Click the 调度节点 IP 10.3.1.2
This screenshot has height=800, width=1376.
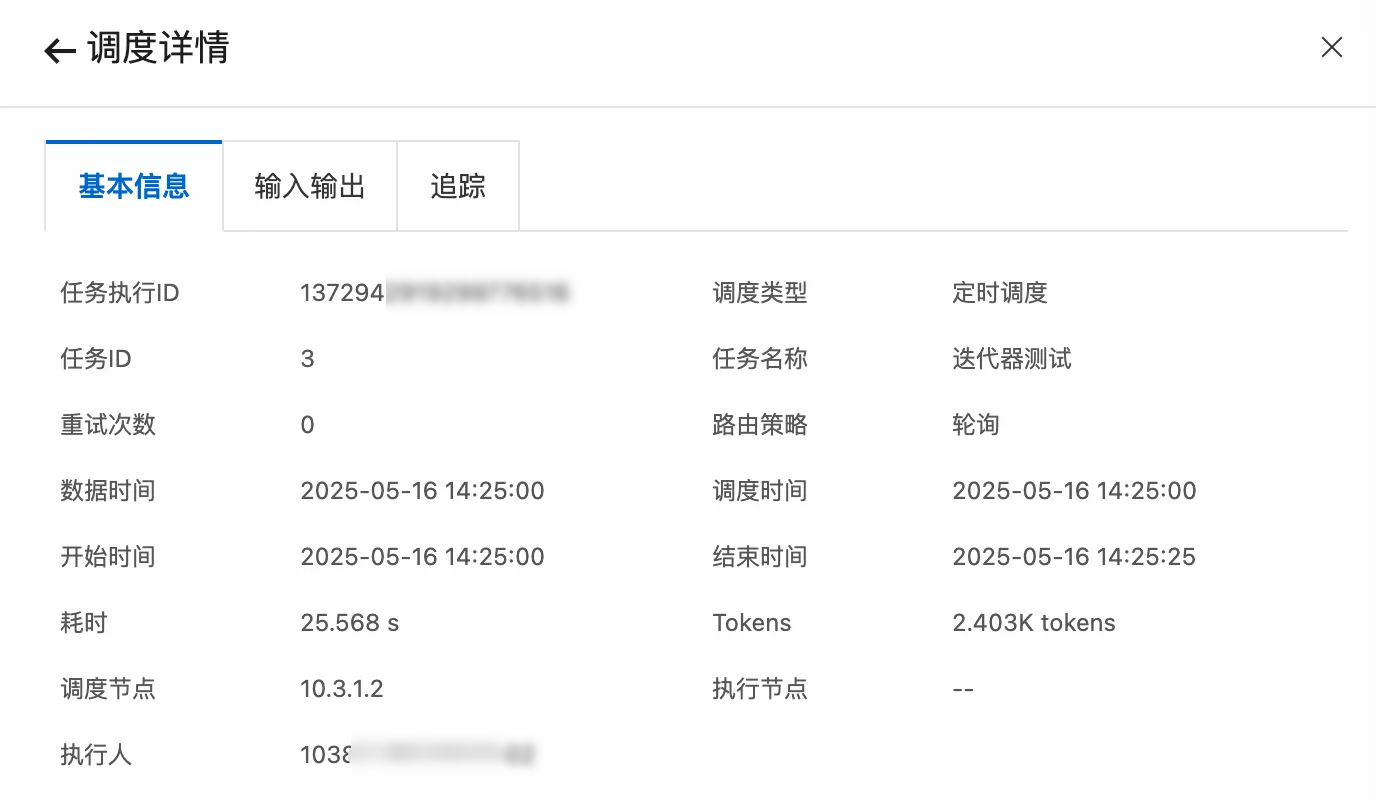[x=342, y=689]
